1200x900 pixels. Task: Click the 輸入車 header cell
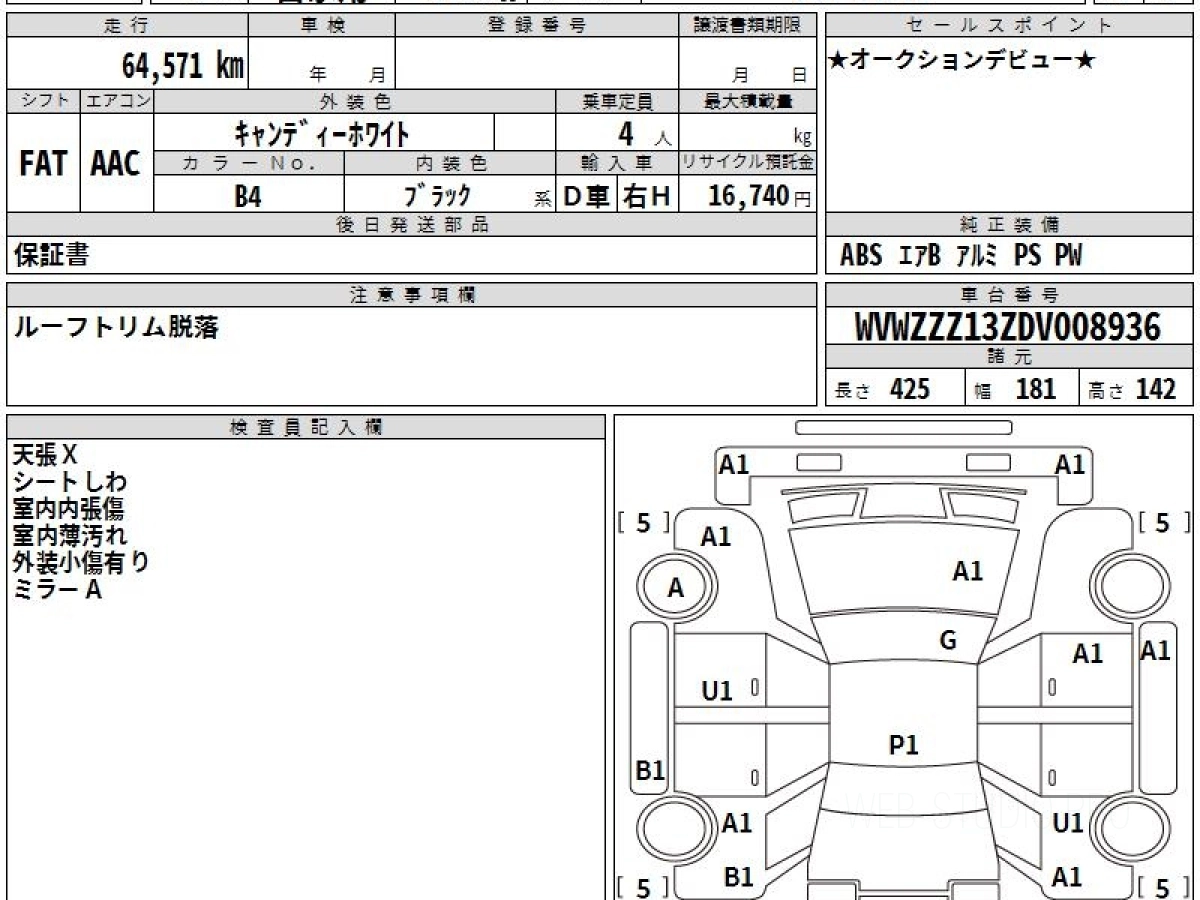click(x=617, y=163)
